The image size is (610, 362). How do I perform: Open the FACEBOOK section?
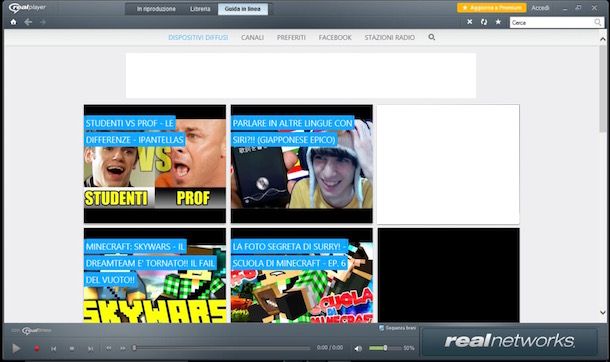(335, 37)
